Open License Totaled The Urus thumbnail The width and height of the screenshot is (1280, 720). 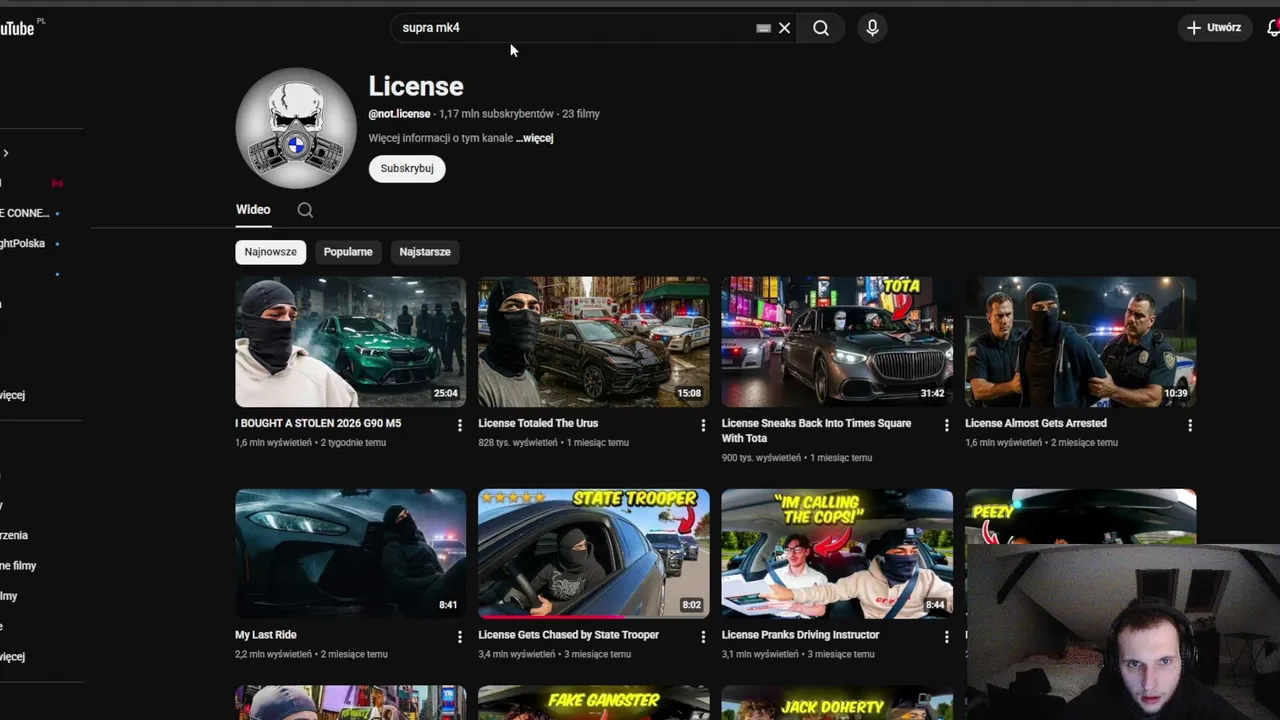click(x=594, y=342)
